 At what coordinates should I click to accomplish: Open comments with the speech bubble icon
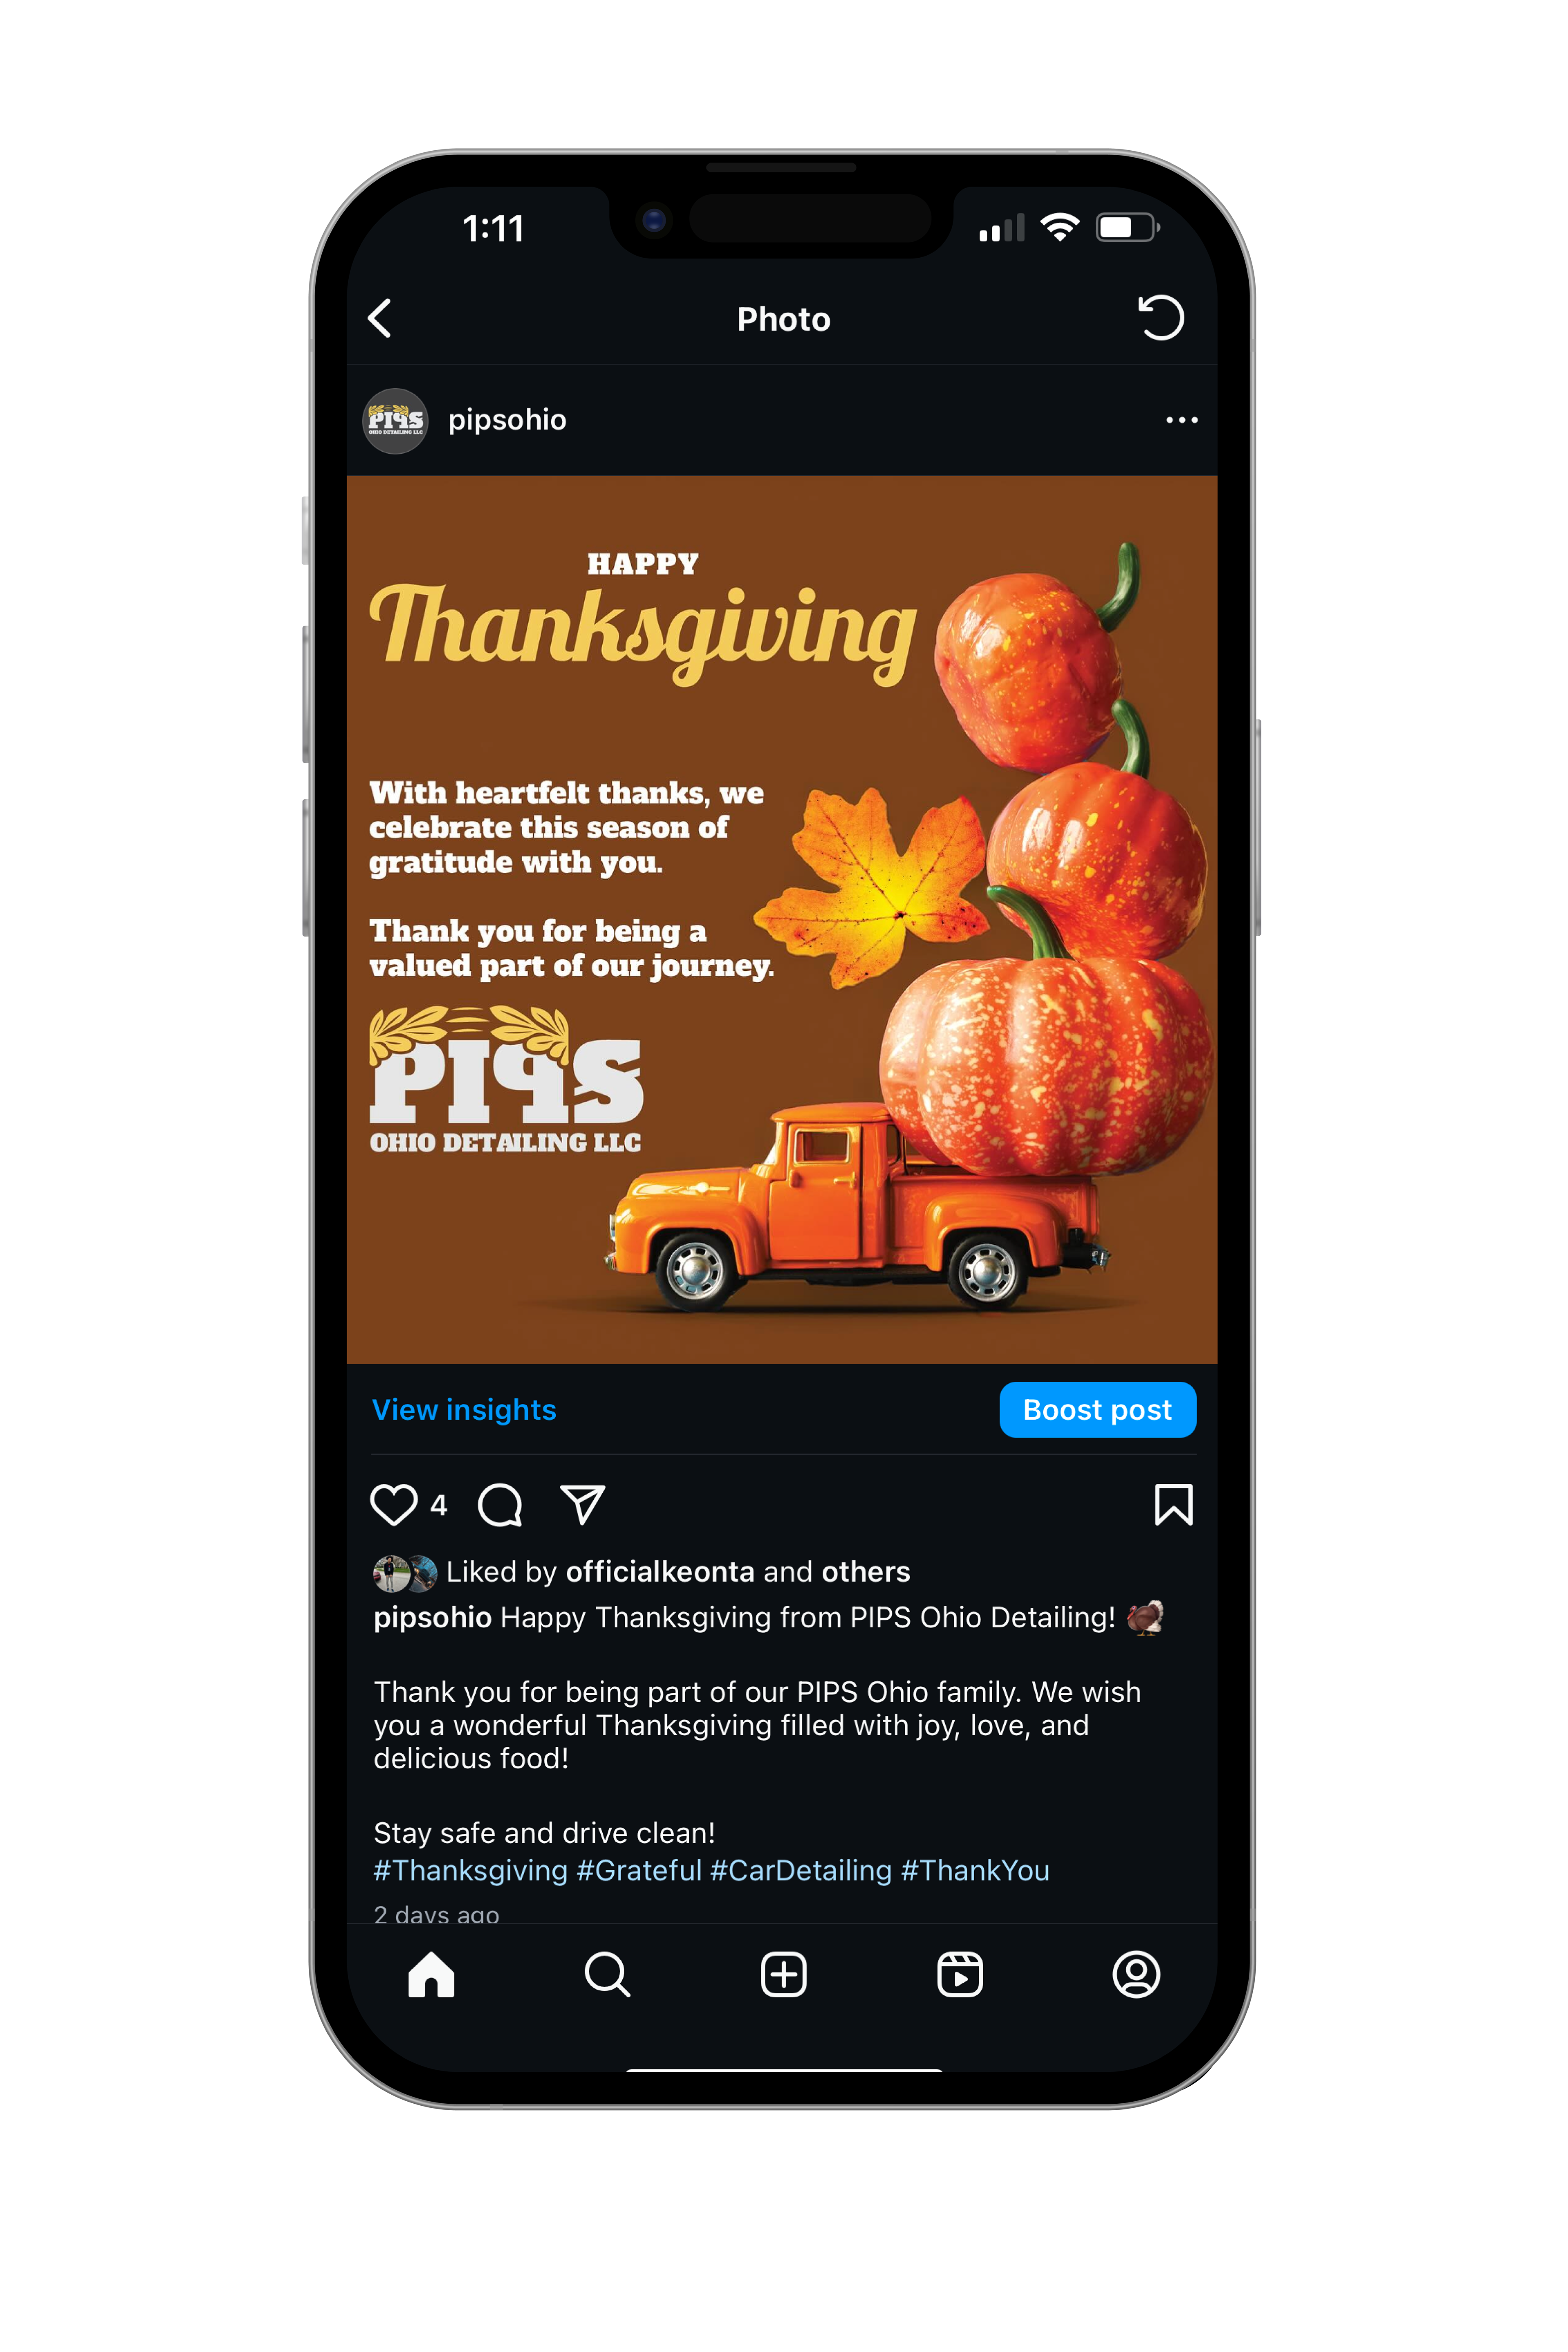click(500, 1505)
